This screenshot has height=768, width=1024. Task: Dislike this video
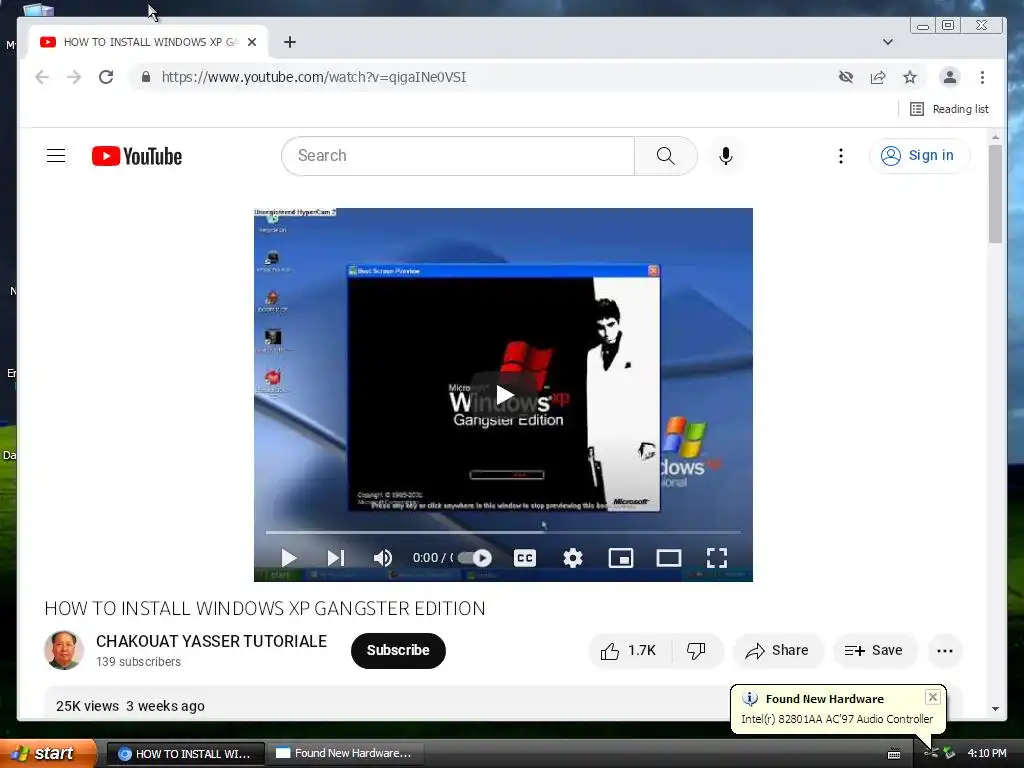click(x=696, y=650)
